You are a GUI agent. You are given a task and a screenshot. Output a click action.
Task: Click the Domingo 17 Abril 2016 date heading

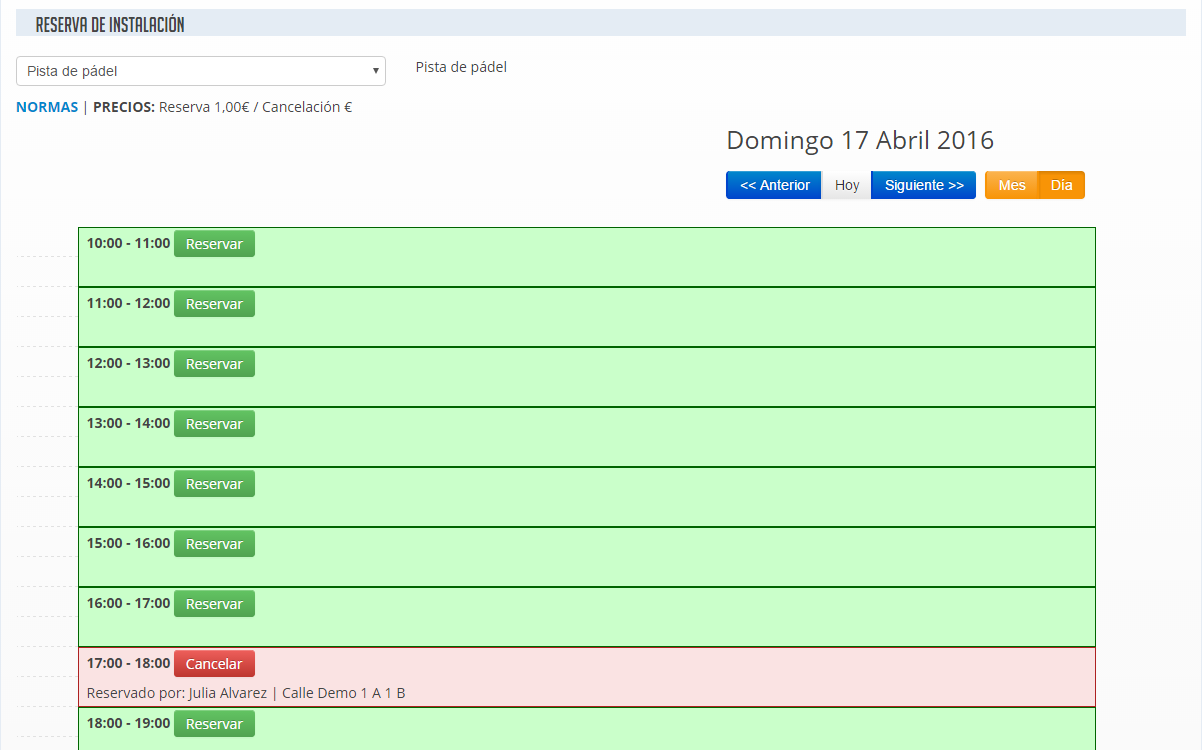(x=859, y=140)
